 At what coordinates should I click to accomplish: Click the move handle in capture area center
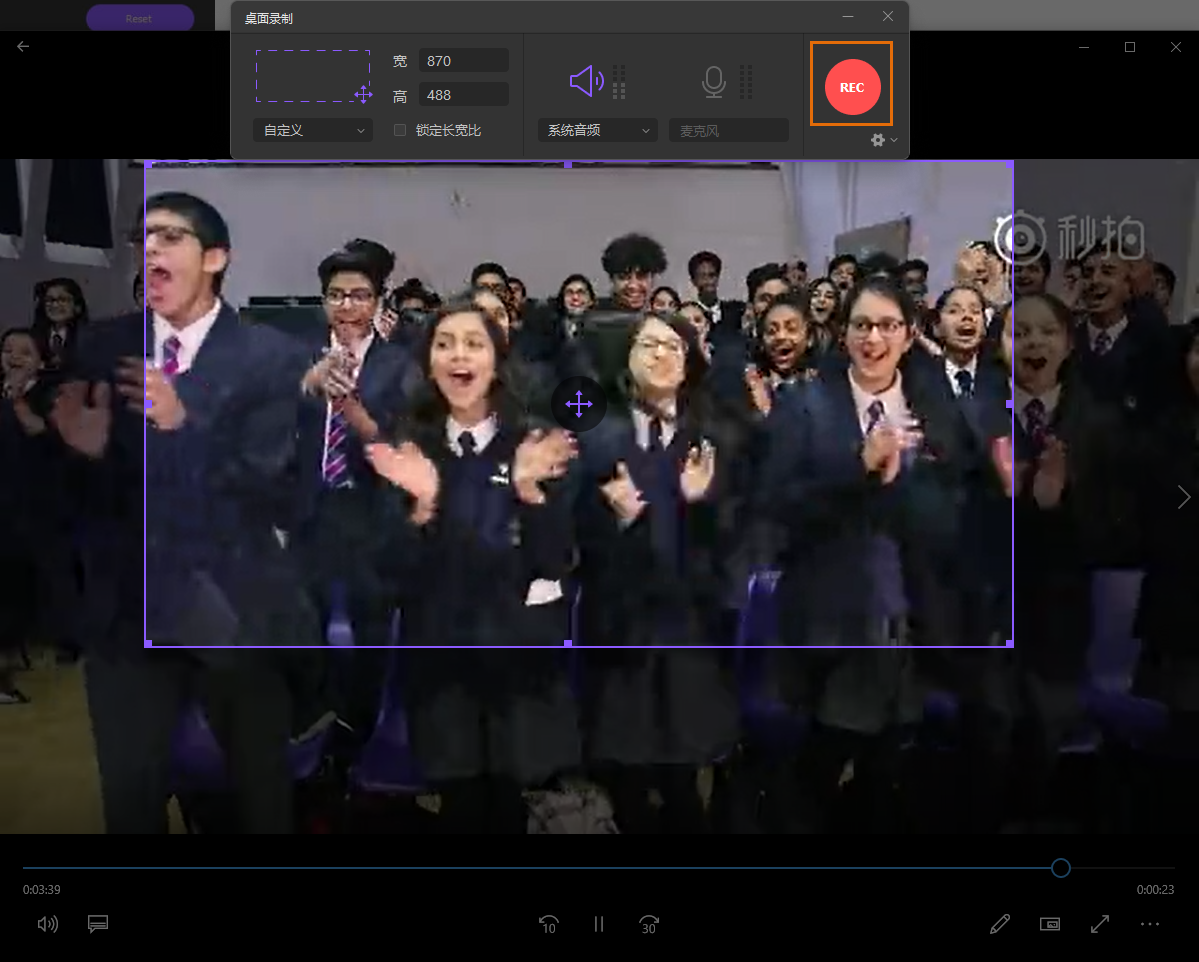coord(579,404)
